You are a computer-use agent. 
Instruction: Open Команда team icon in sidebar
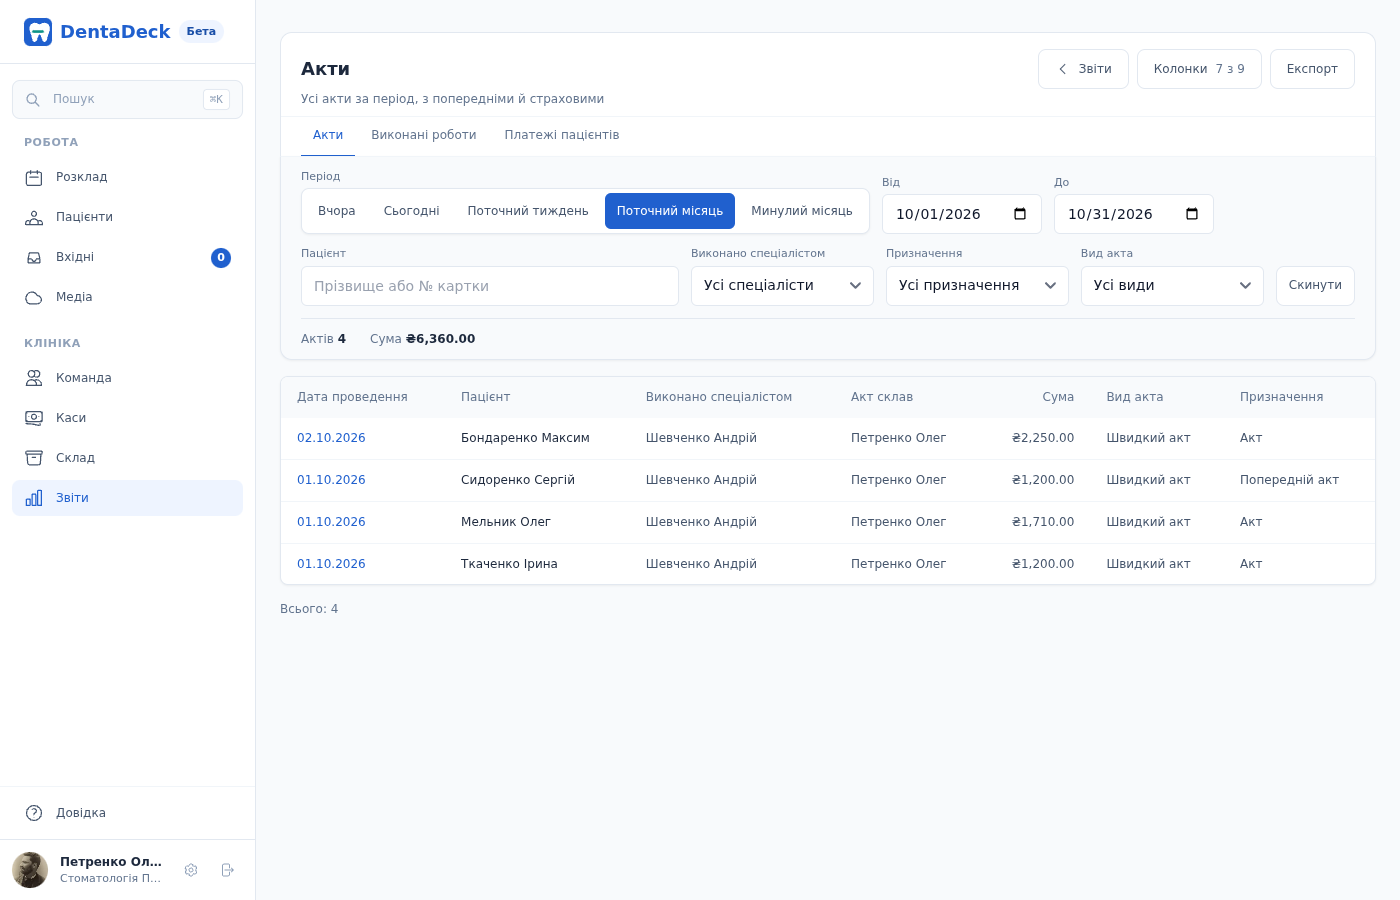[x=34, y=378]
